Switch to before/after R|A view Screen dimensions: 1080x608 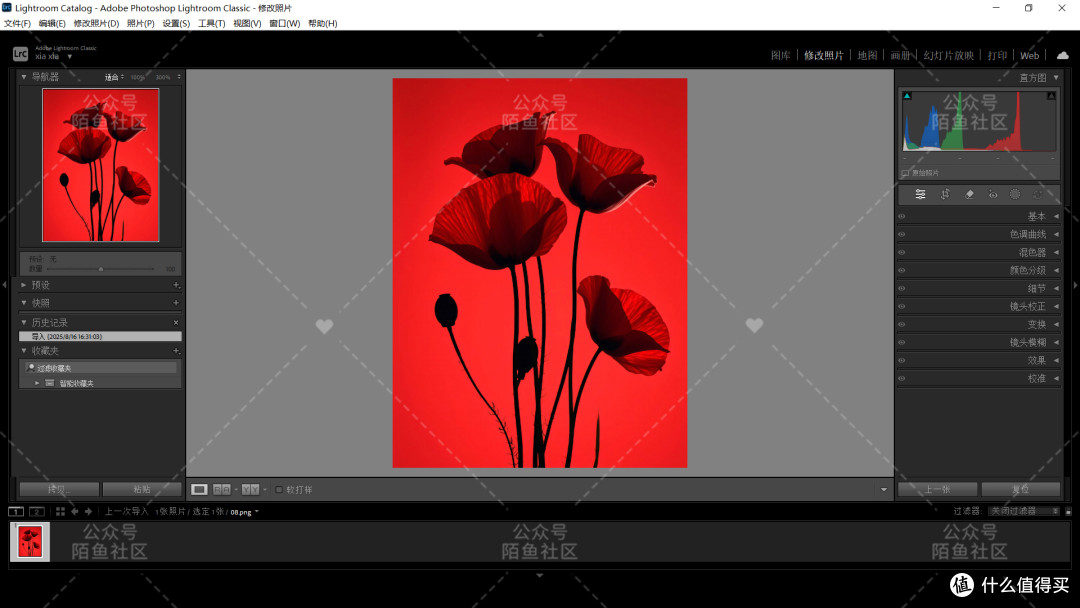tap(222, 490)
